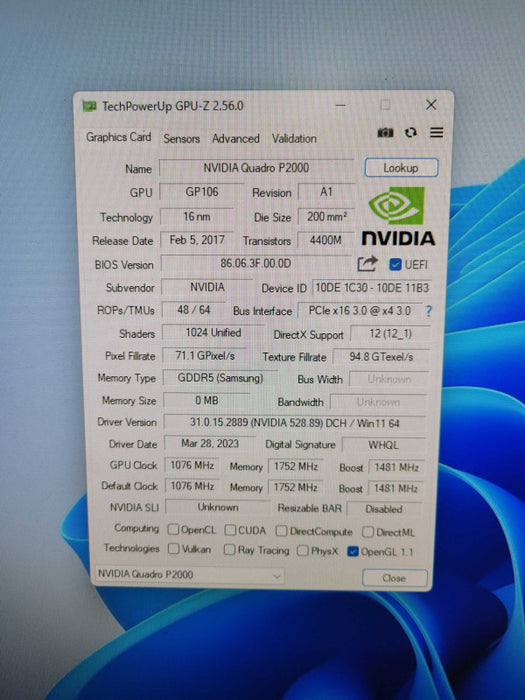Toggle the Vulkan checkbox
The width and height of the screenshot is (525, 700).
pos(173,548)
